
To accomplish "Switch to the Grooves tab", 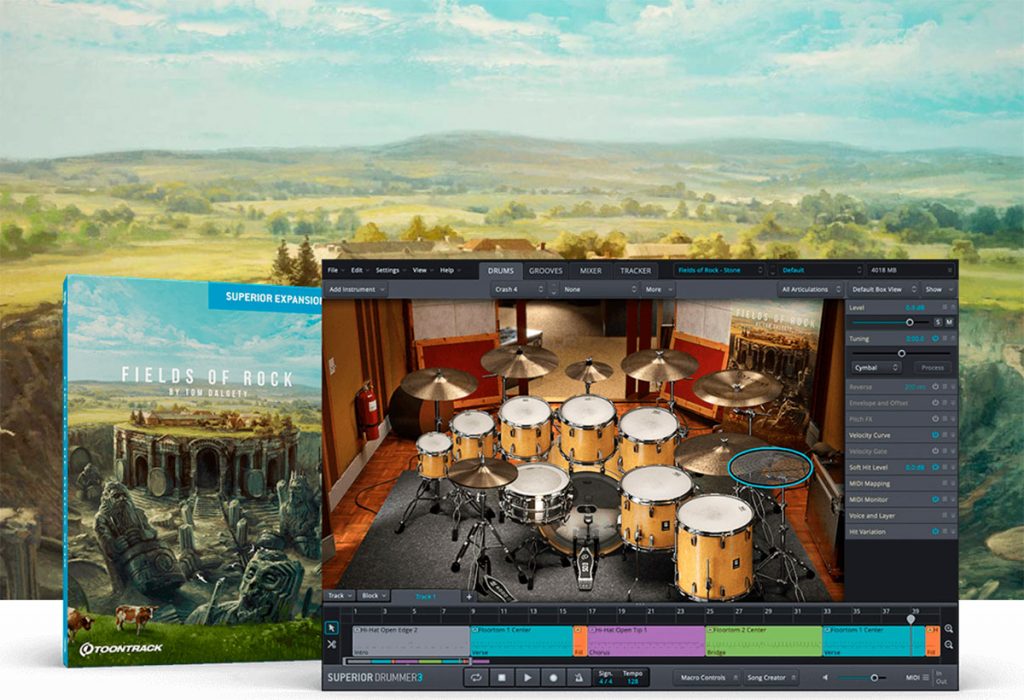I will 545,270.
